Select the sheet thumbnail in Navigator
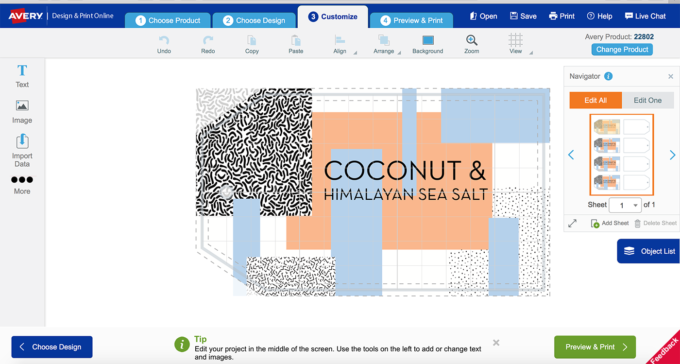The height and width of the screenshot is (364, 680). coord(621,154)
